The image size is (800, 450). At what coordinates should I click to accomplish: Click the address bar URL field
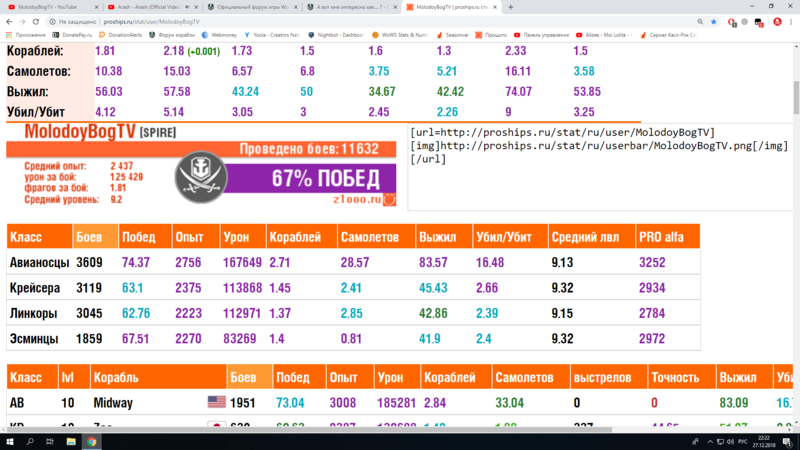[x=300, y=20]
